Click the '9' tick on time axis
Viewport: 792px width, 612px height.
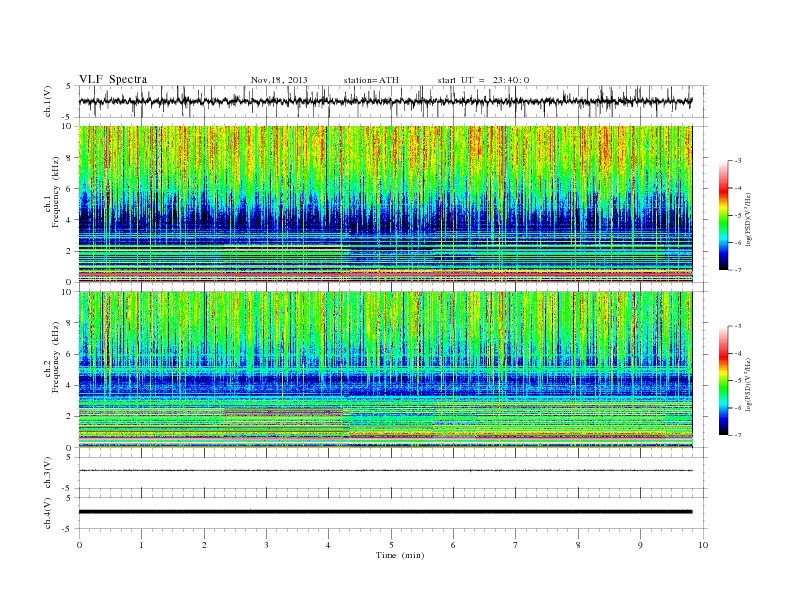click(x=640, y=545)
